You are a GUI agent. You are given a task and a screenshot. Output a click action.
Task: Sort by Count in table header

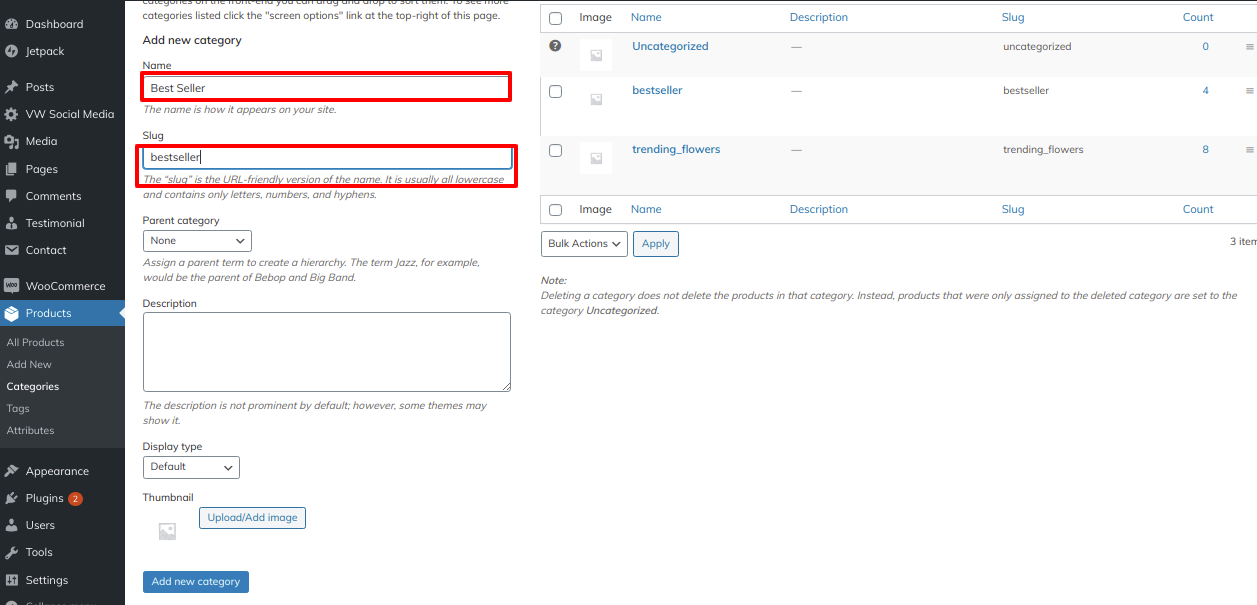coord(1198,17)
